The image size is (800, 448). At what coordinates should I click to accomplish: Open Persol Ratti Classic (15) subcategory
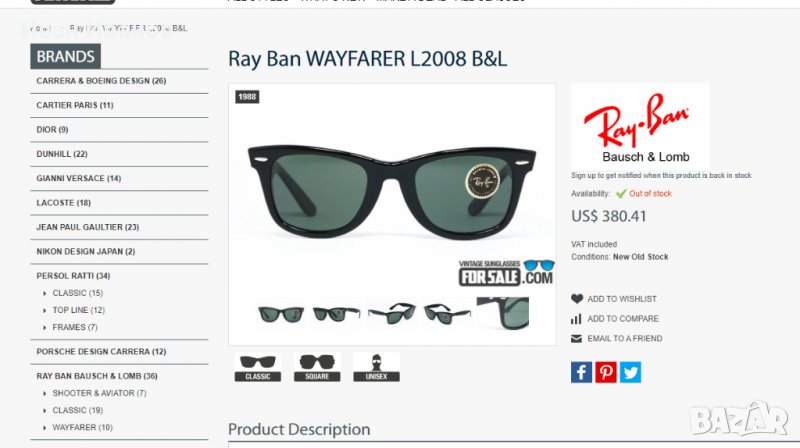(x=78, y=293)
